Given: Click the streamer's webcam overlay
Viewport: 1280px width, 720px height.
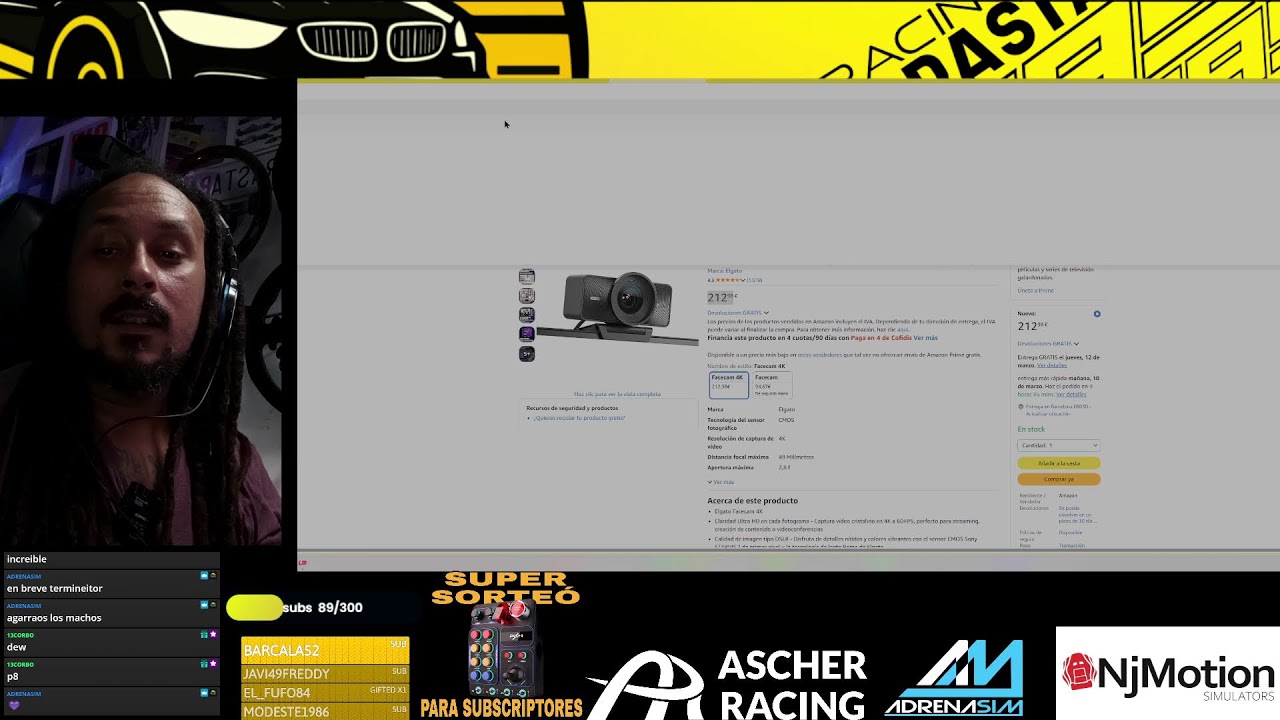Looking at the screenshot, I should [141, 332].
